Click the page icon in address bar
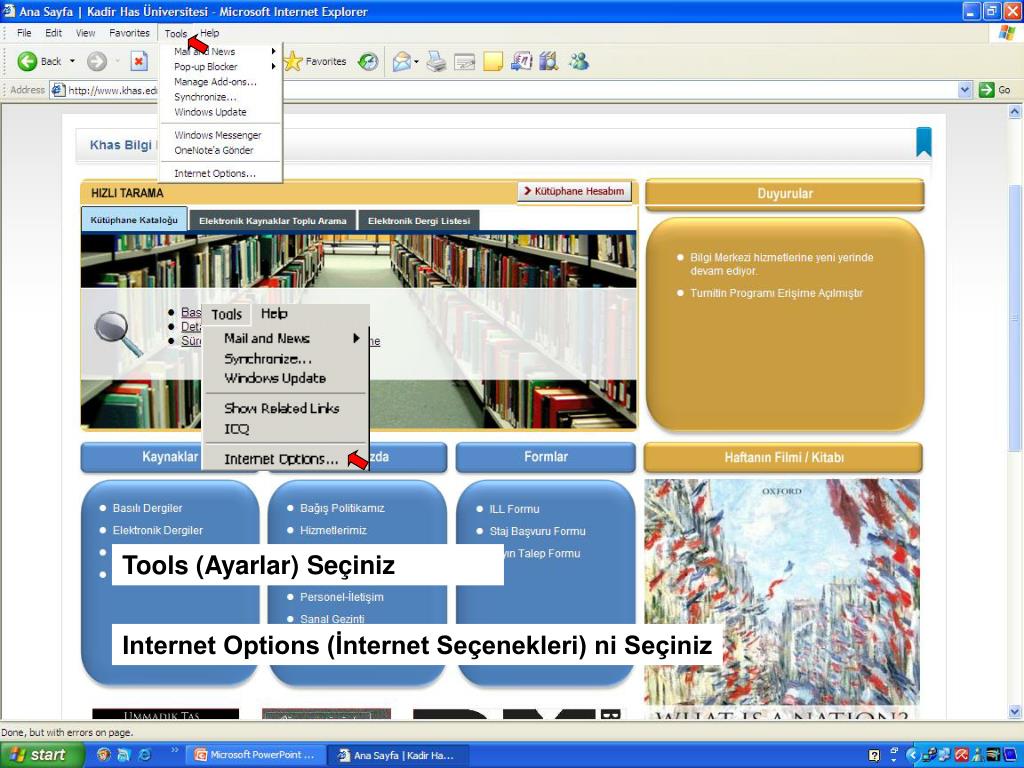 [x=58, y=90]
